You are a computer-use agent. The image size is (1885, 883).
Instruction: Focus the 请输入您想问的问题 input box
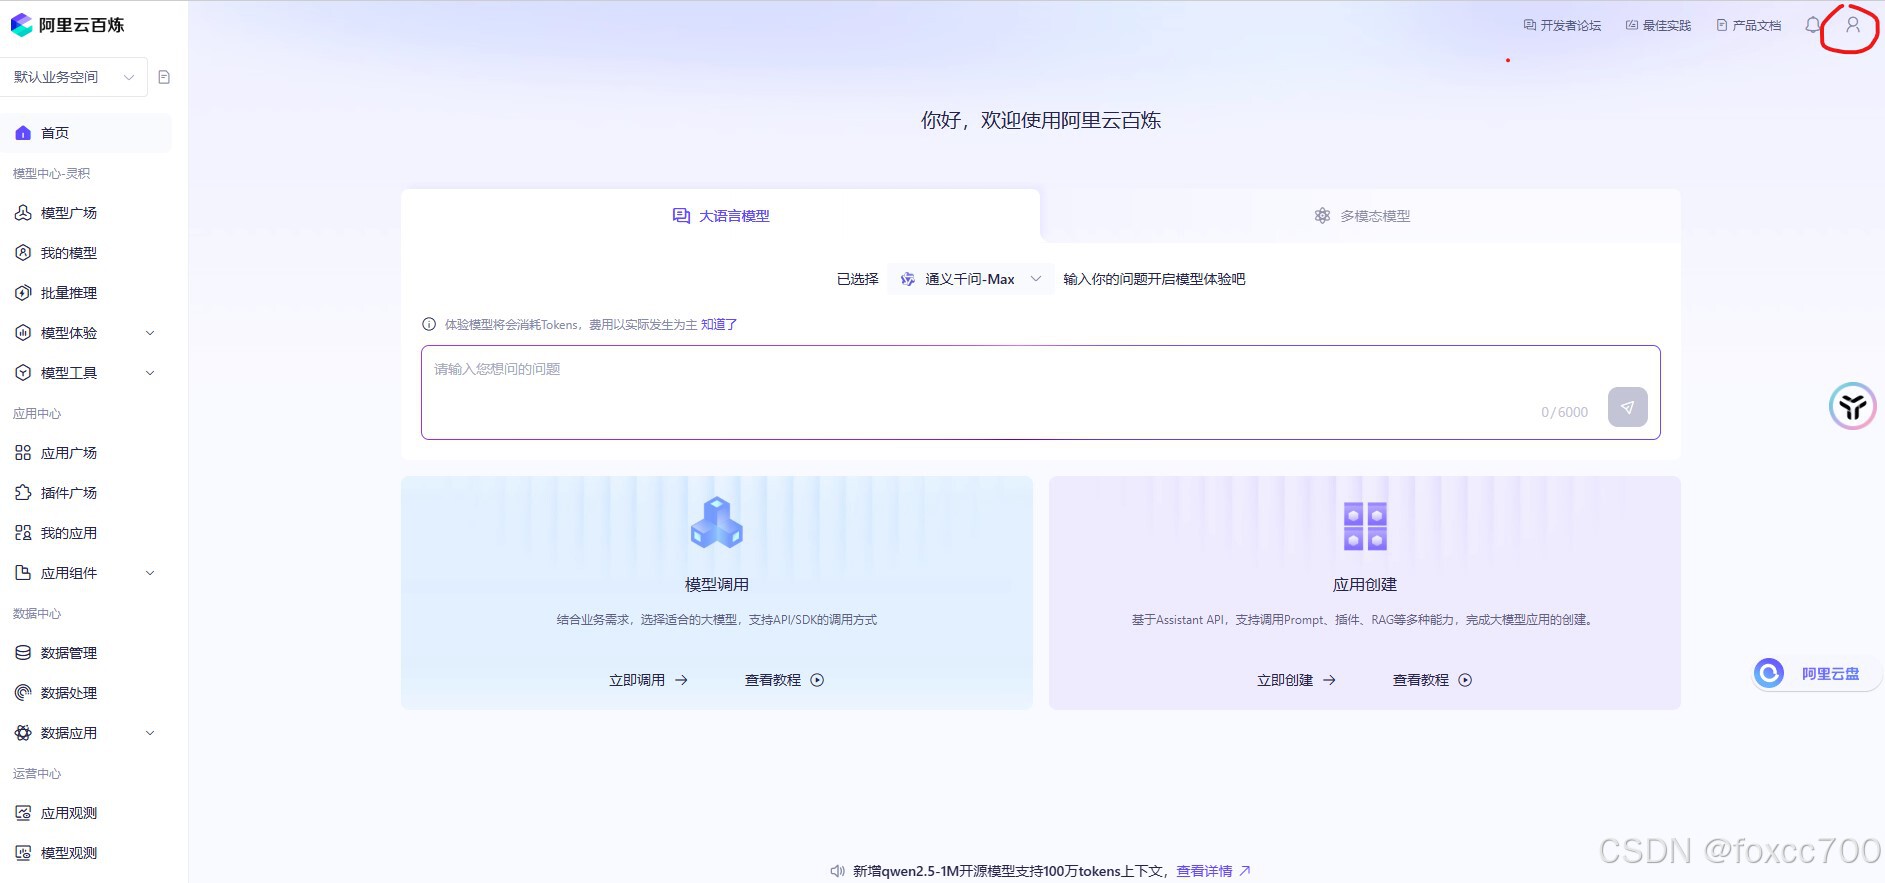tap(1041, 392)
